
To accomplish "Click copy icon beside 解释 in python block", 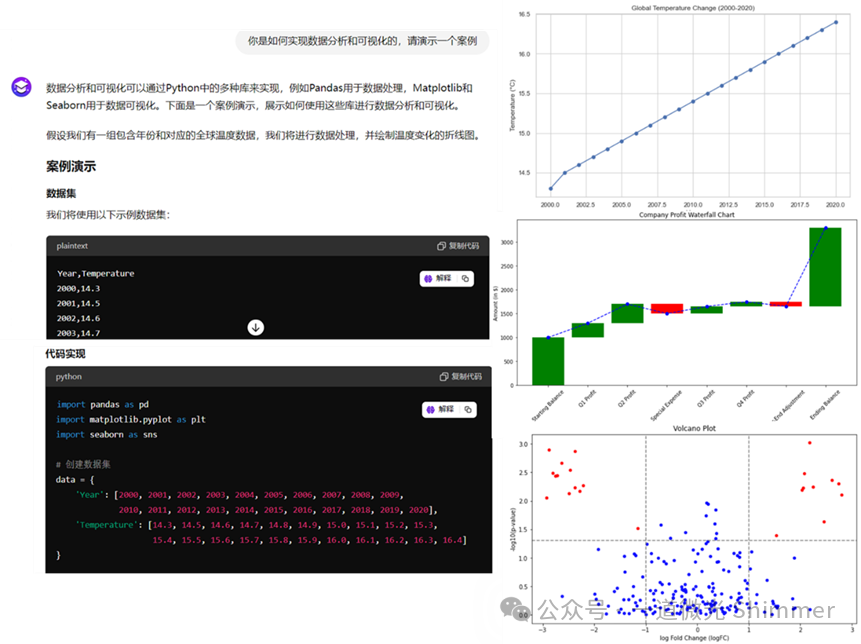I will [468, 409].
